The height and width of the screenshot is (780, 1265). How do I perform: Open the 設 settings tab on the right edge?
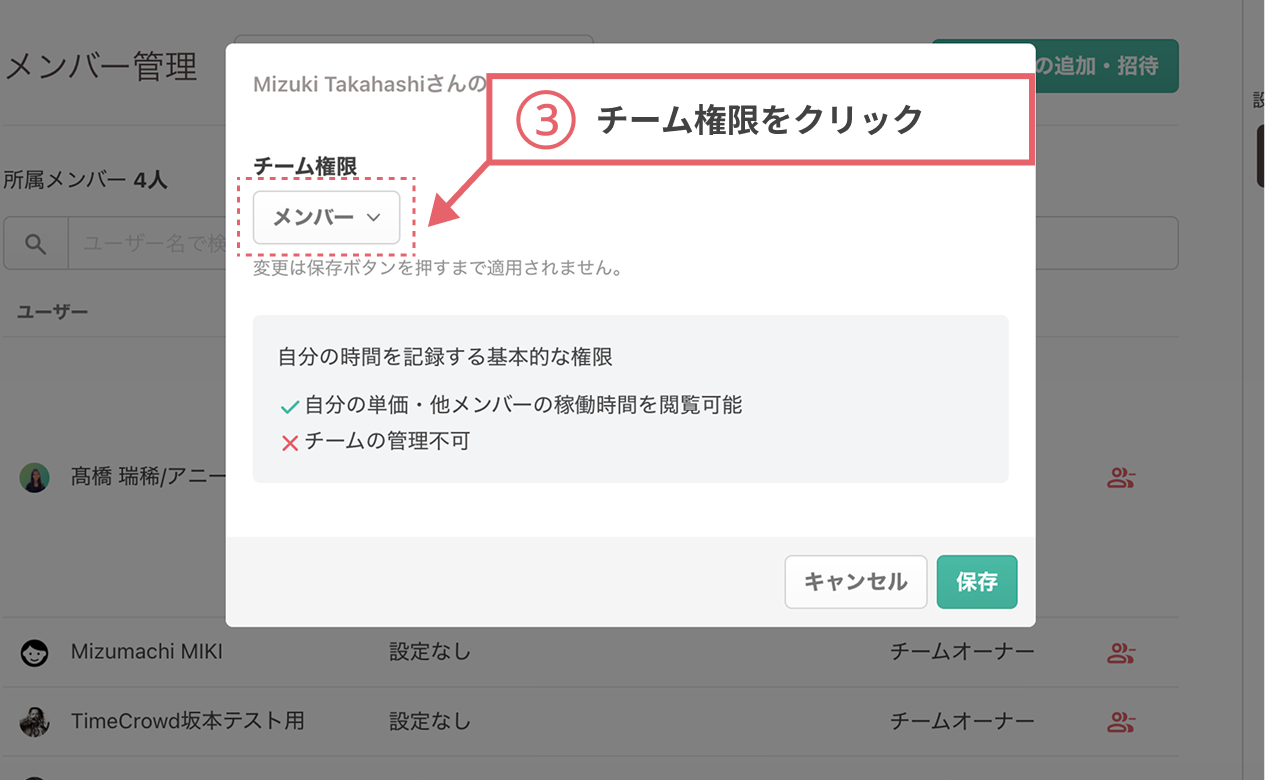point(1258,100)
